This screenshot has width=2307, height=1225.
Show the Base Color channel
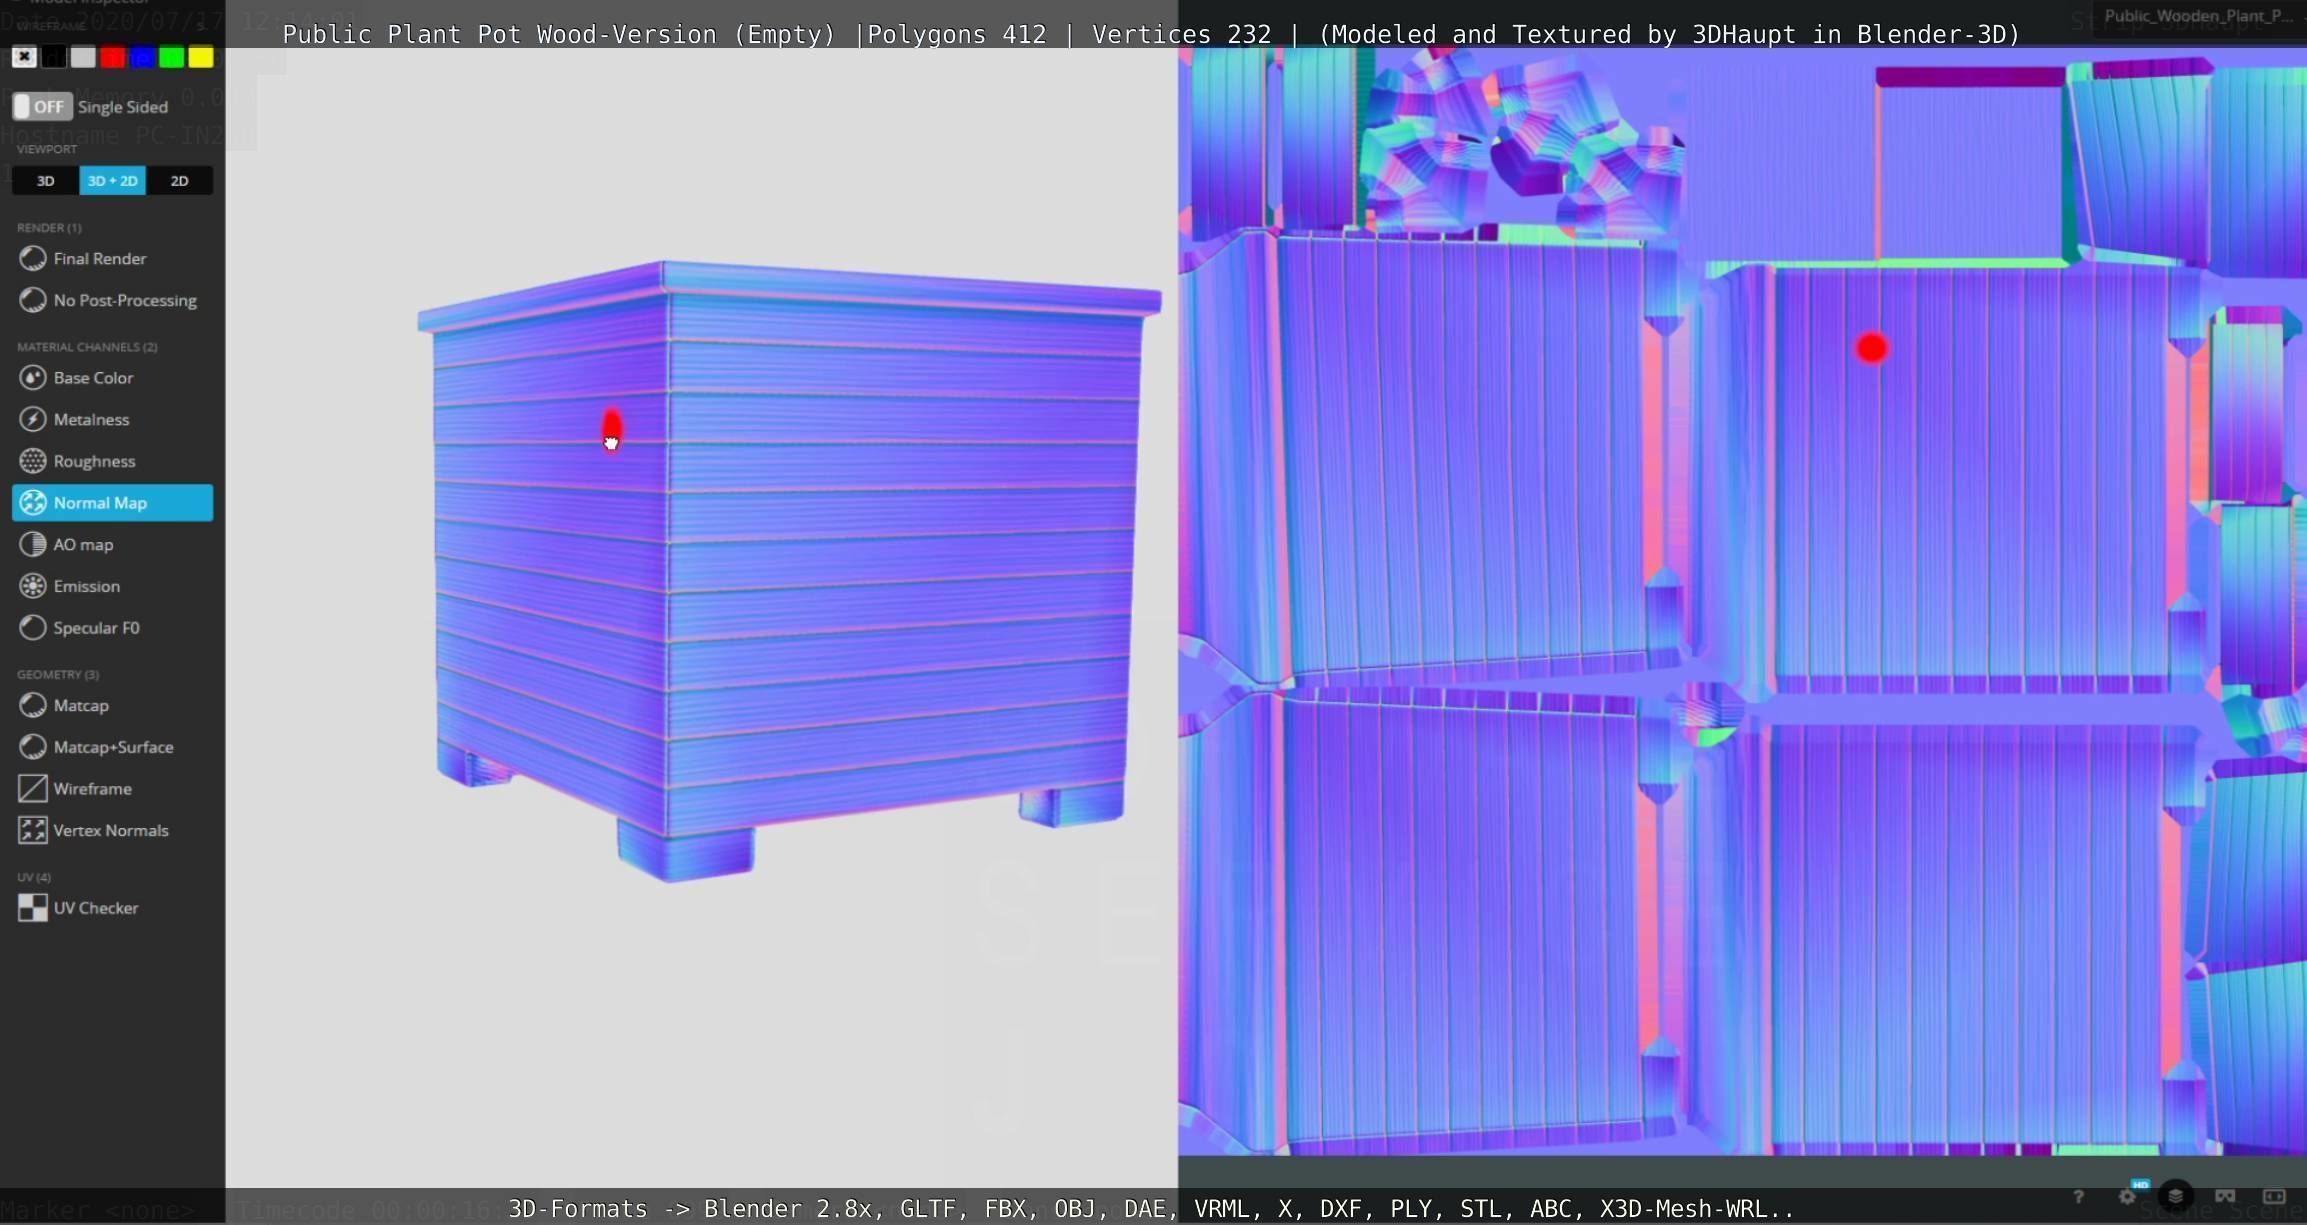coord(112,378)
